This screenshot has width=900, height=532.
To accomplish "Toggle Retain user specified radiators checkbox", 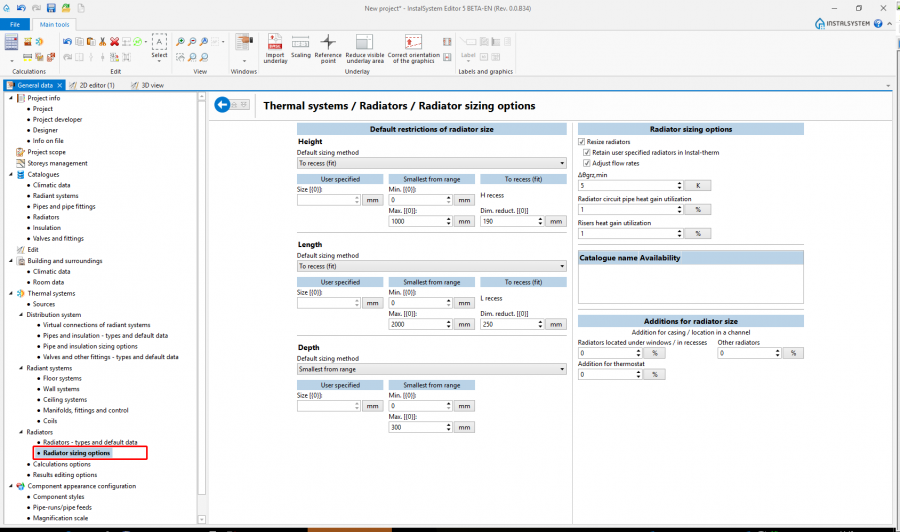I will (587, 152).
